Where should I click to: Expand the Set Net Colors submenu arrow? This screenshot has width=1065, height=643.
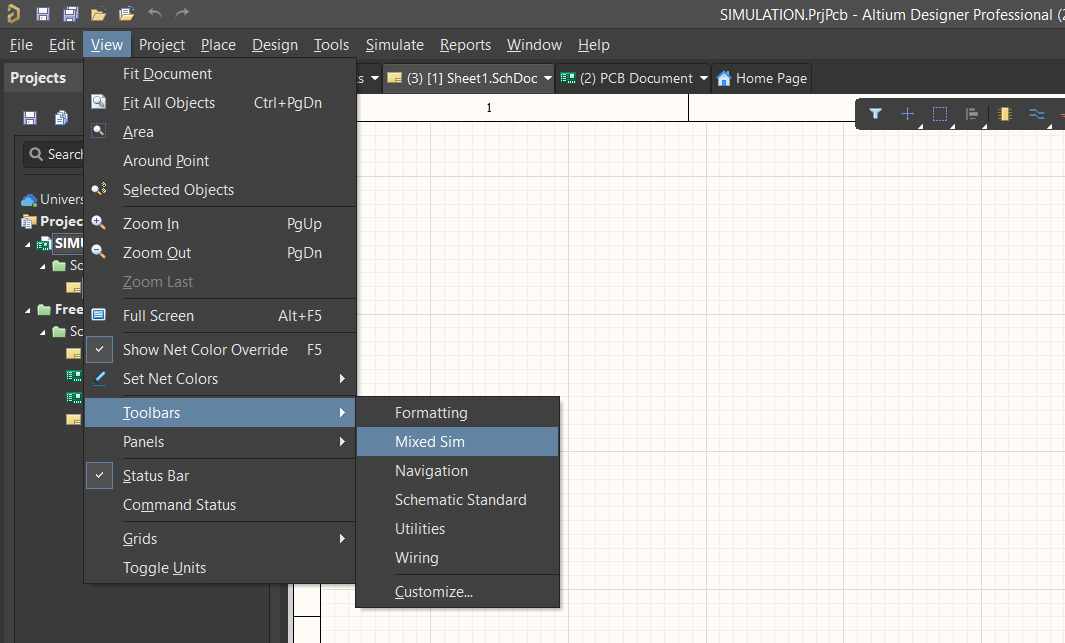point(342,378)
